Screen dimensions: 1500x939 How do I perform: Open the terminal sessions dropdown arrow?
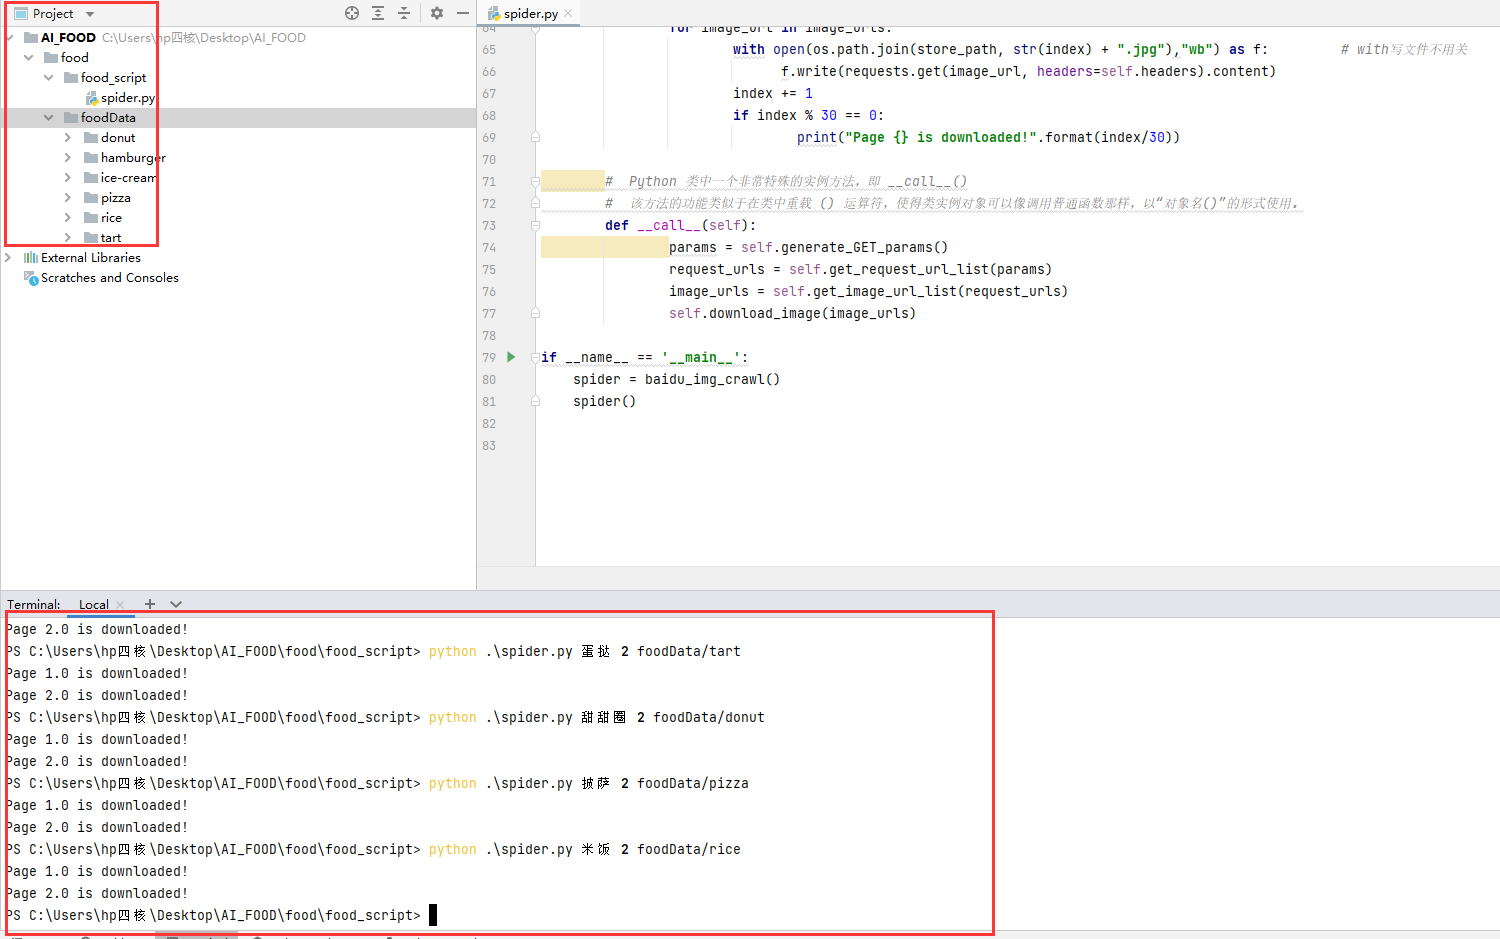pos(176,604)
